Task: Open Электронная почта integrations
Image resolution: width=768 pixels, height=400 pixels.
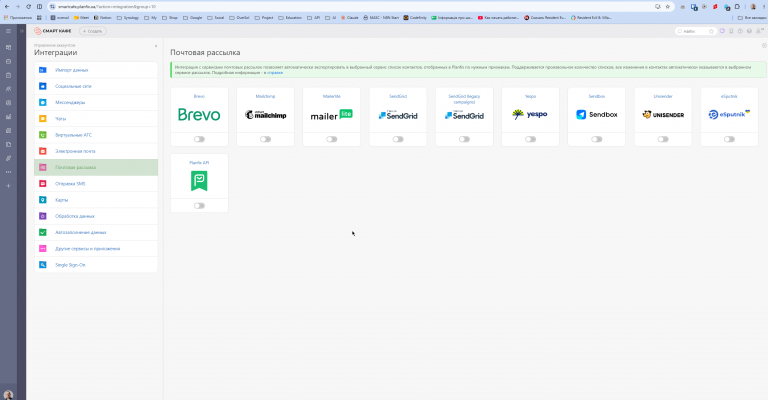Action: tap(96, 151)
